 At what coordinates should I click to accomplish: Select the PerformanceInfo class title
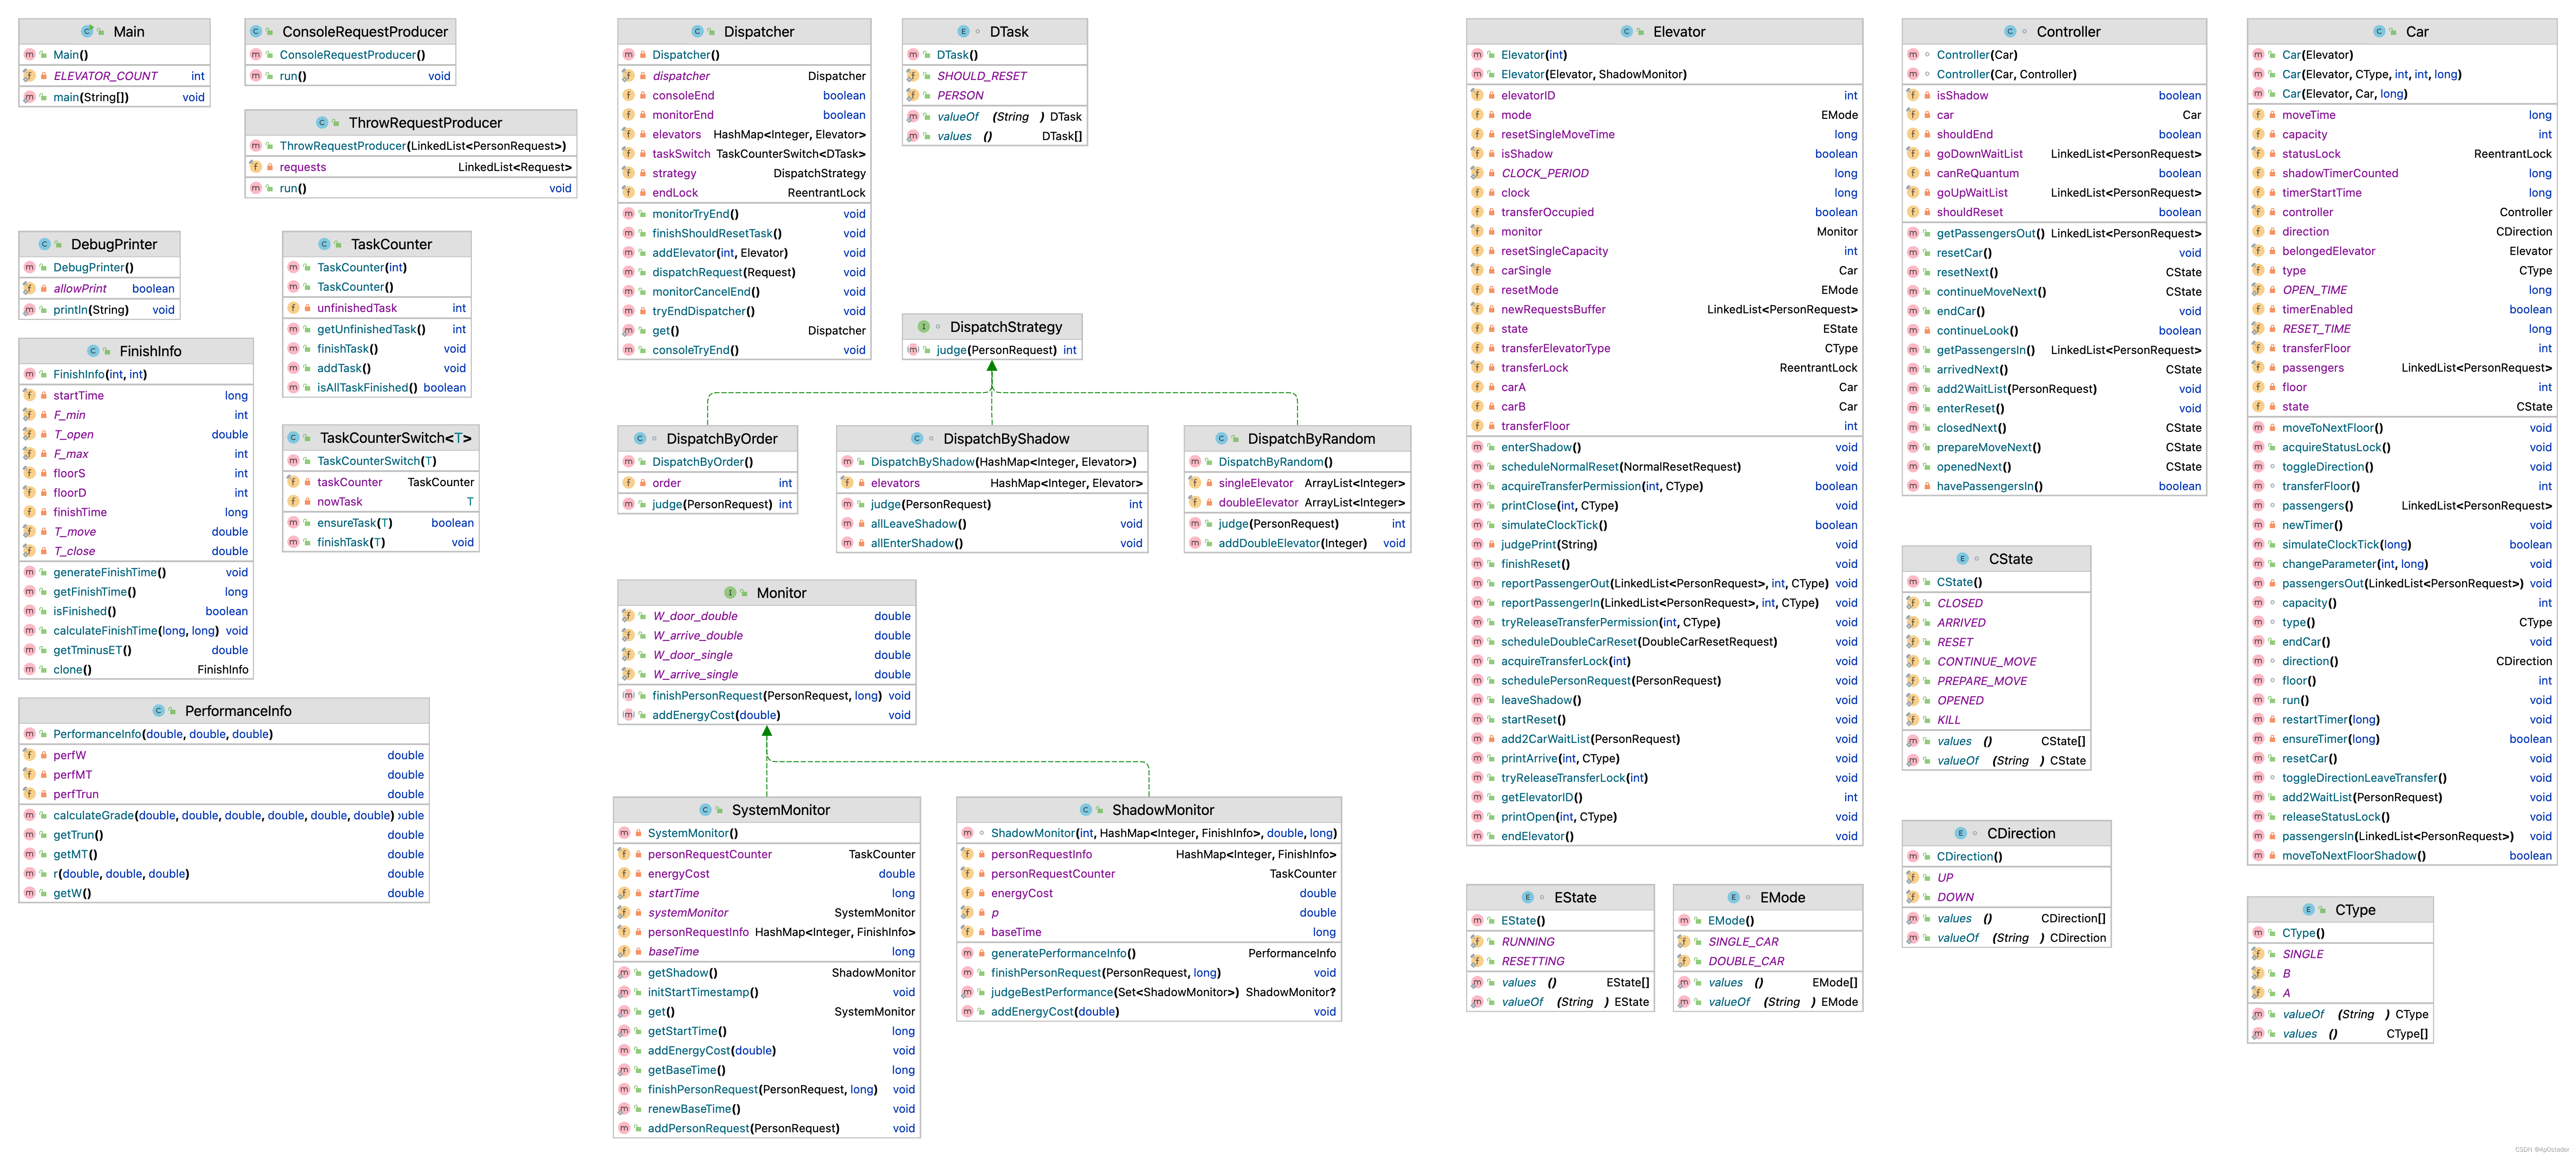(x=238, y=710)
